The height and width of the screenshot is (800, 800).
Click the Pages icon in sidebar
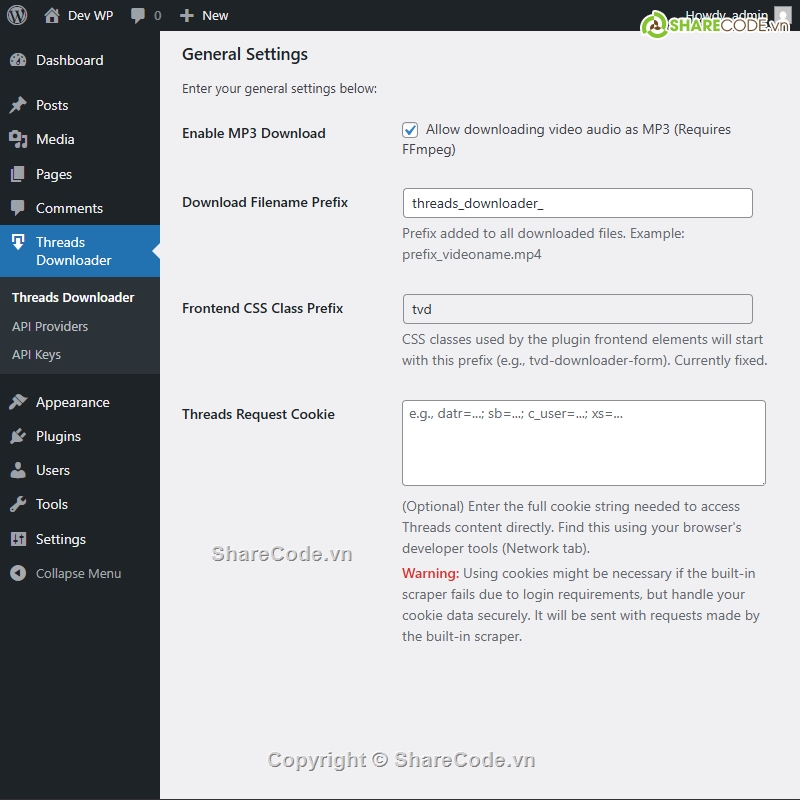click(18, 174)
